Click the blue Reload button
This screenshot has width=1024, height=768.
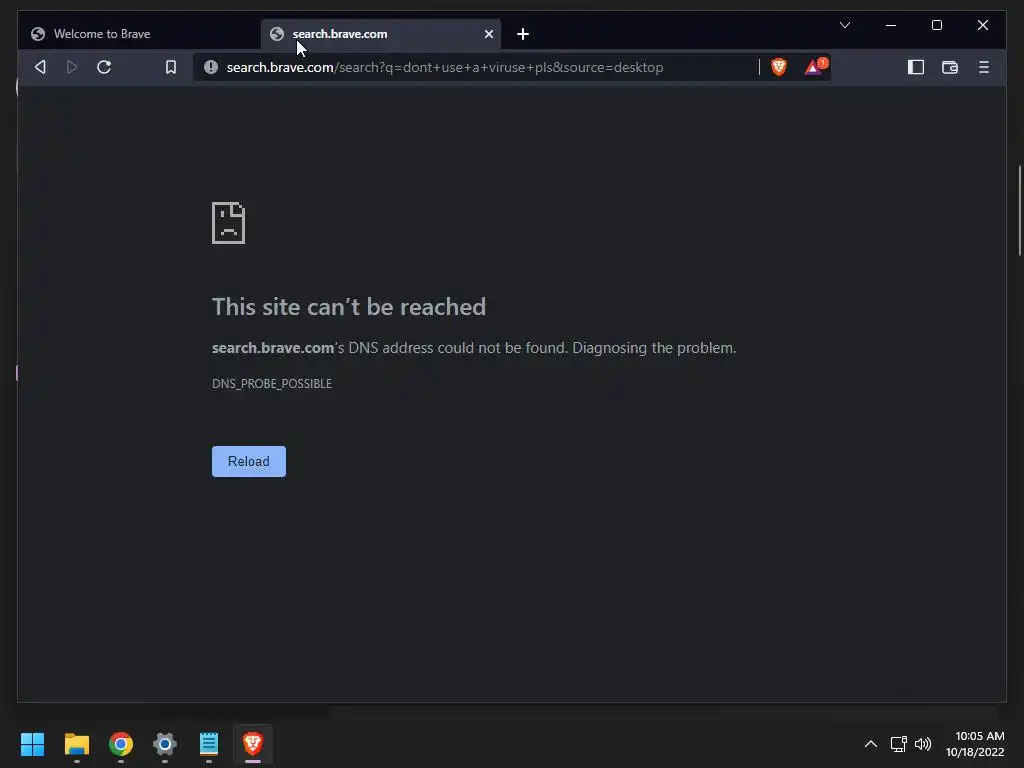(249, 461)
